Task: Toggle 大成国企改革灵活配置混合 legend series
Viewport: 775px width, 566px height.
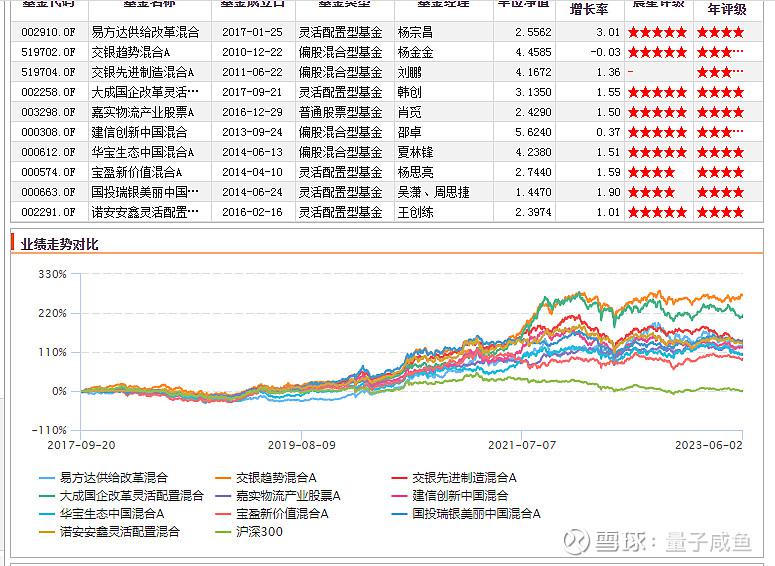Action: [122, 496]
